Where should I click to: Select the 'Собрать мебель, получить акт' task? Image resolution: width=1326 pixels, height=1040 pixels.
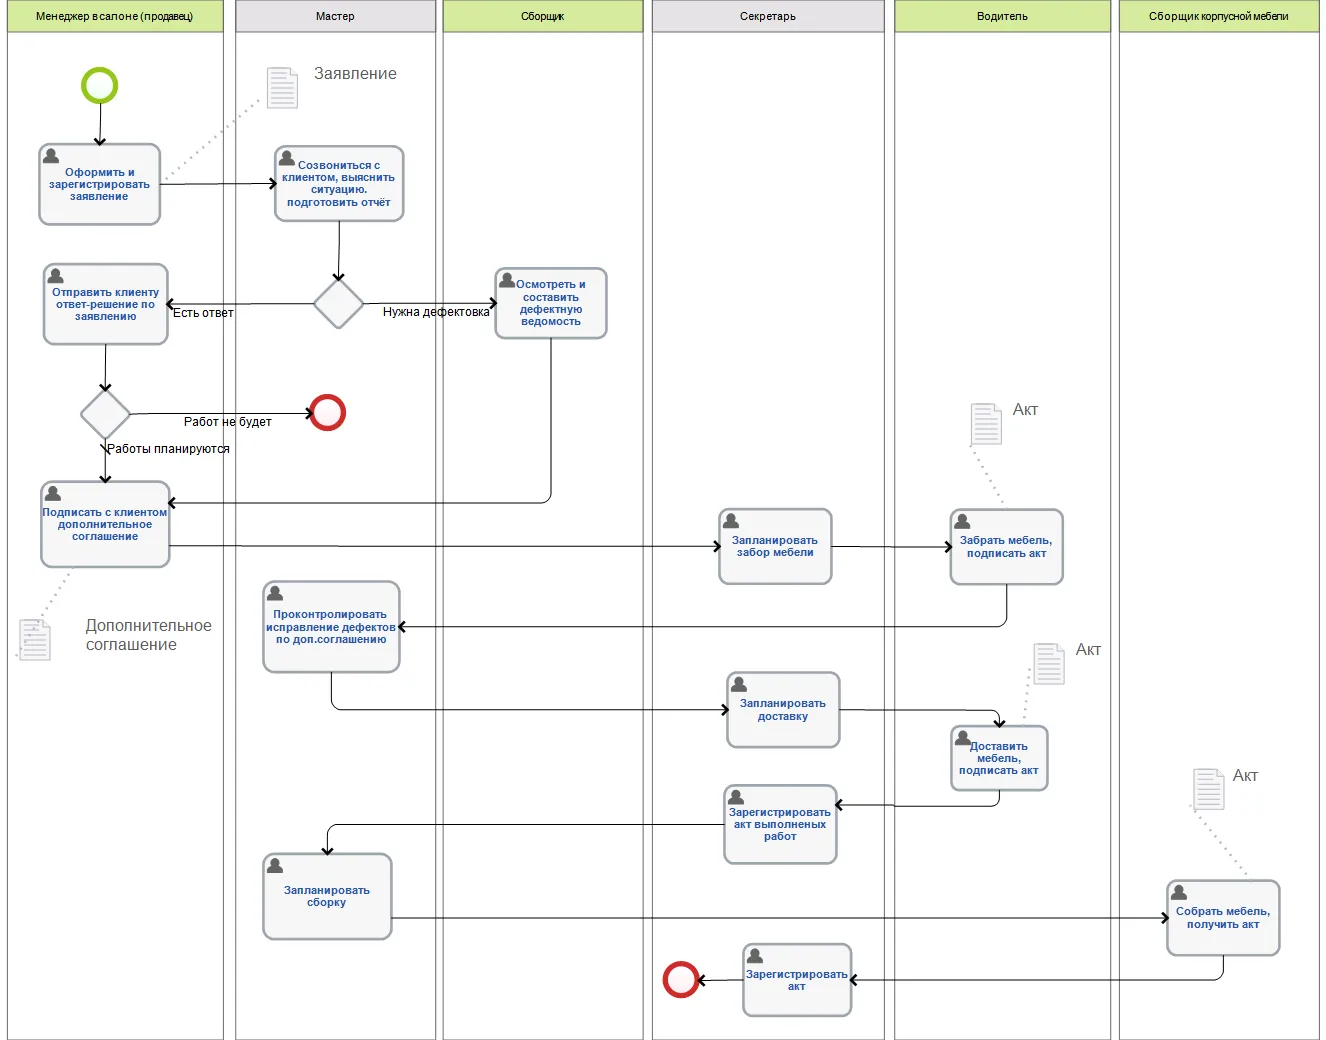pos(1222,918)
